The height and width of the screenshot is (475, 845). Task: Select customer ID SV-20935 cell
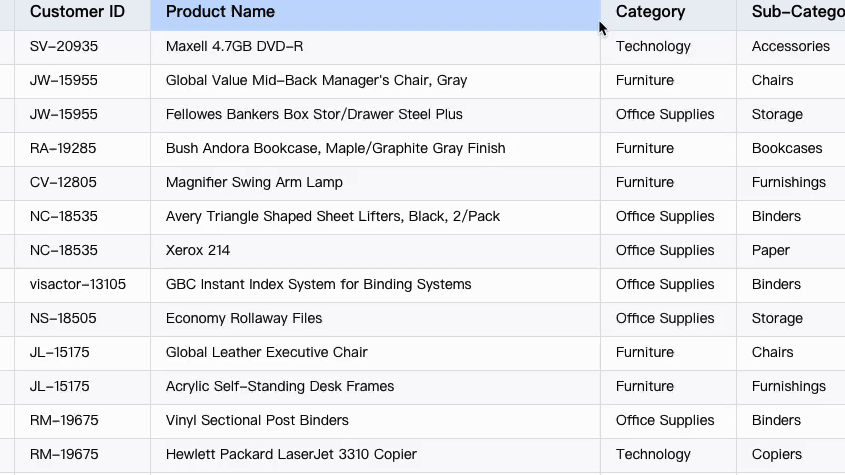[64, 47]
